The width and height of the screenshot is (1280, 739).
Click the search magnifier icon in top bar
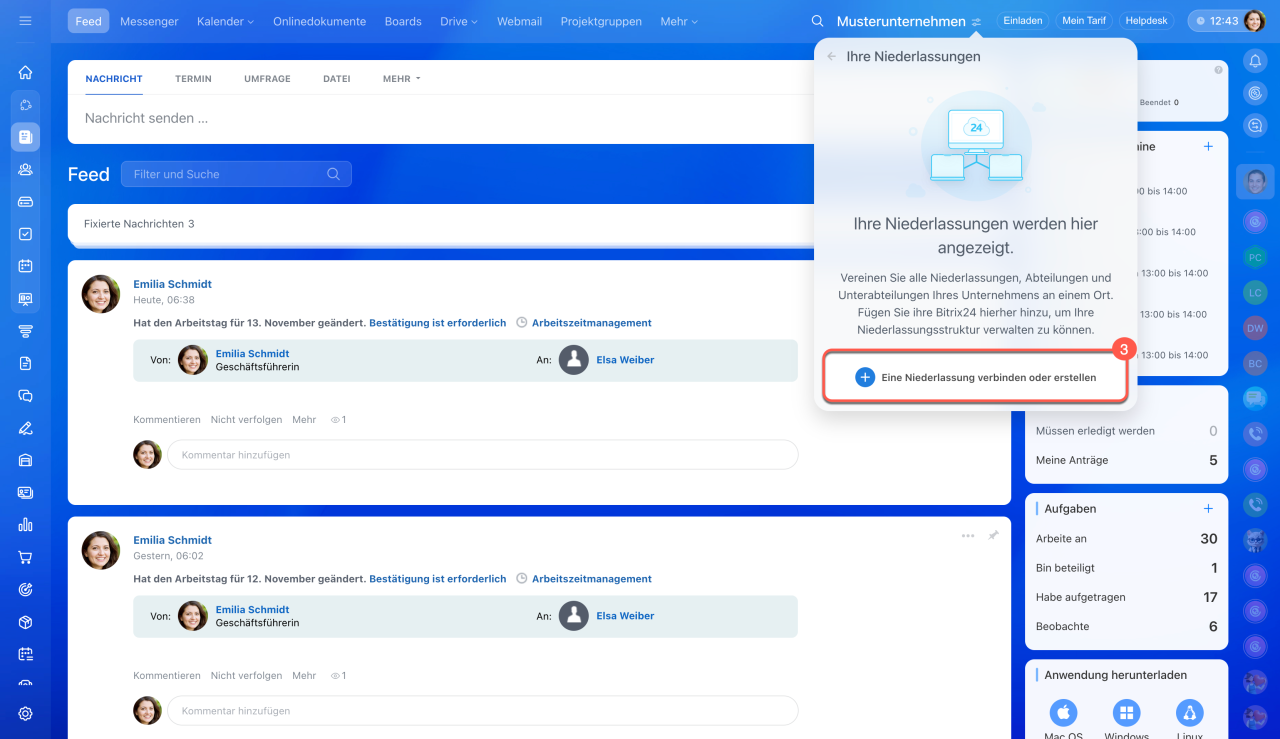[817, 21]
